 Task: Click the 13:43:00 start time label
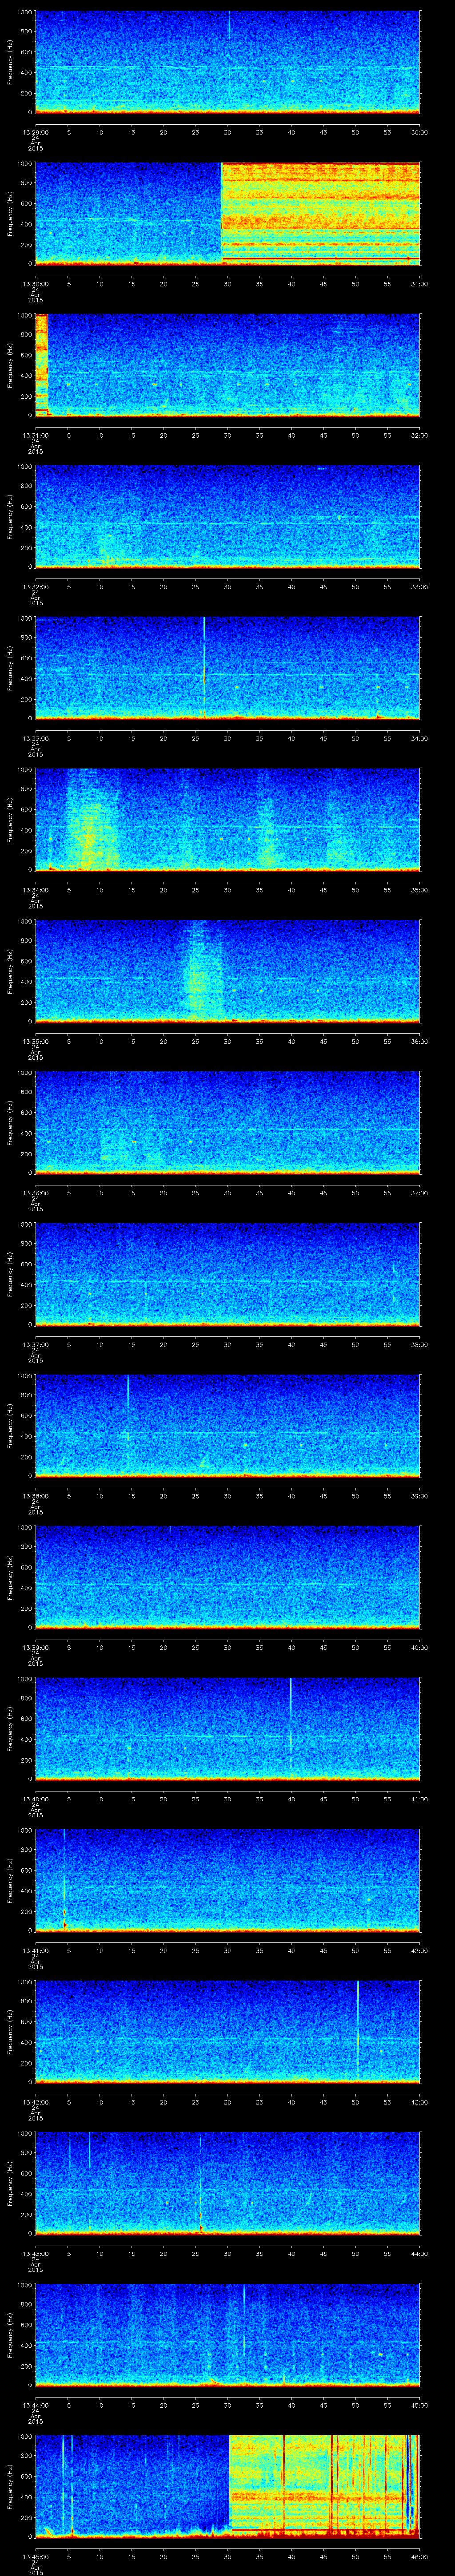(35, 2253)
